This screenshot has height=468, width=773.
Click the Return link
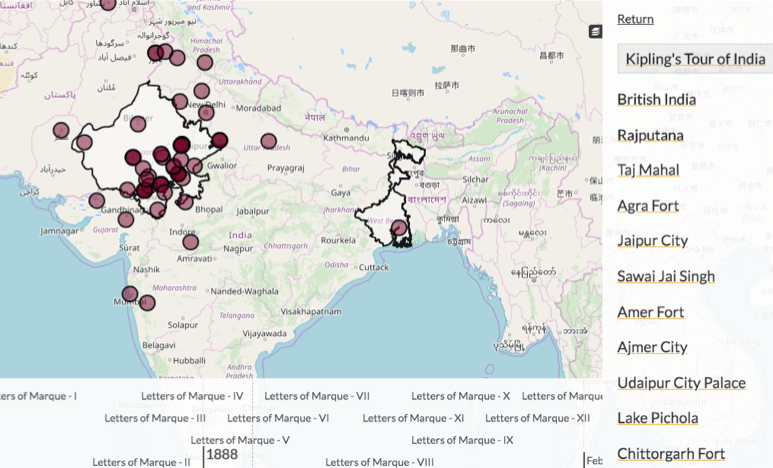(635, 19)
